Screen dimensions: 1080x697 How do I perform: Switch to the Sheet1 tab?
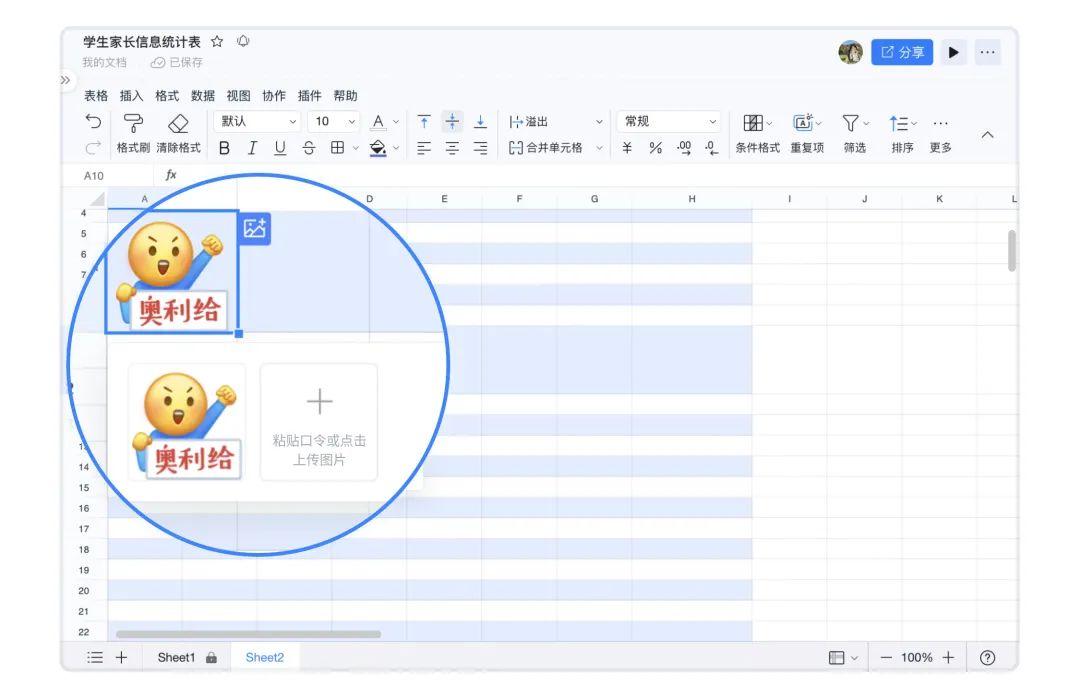click(x=187, y=658)
